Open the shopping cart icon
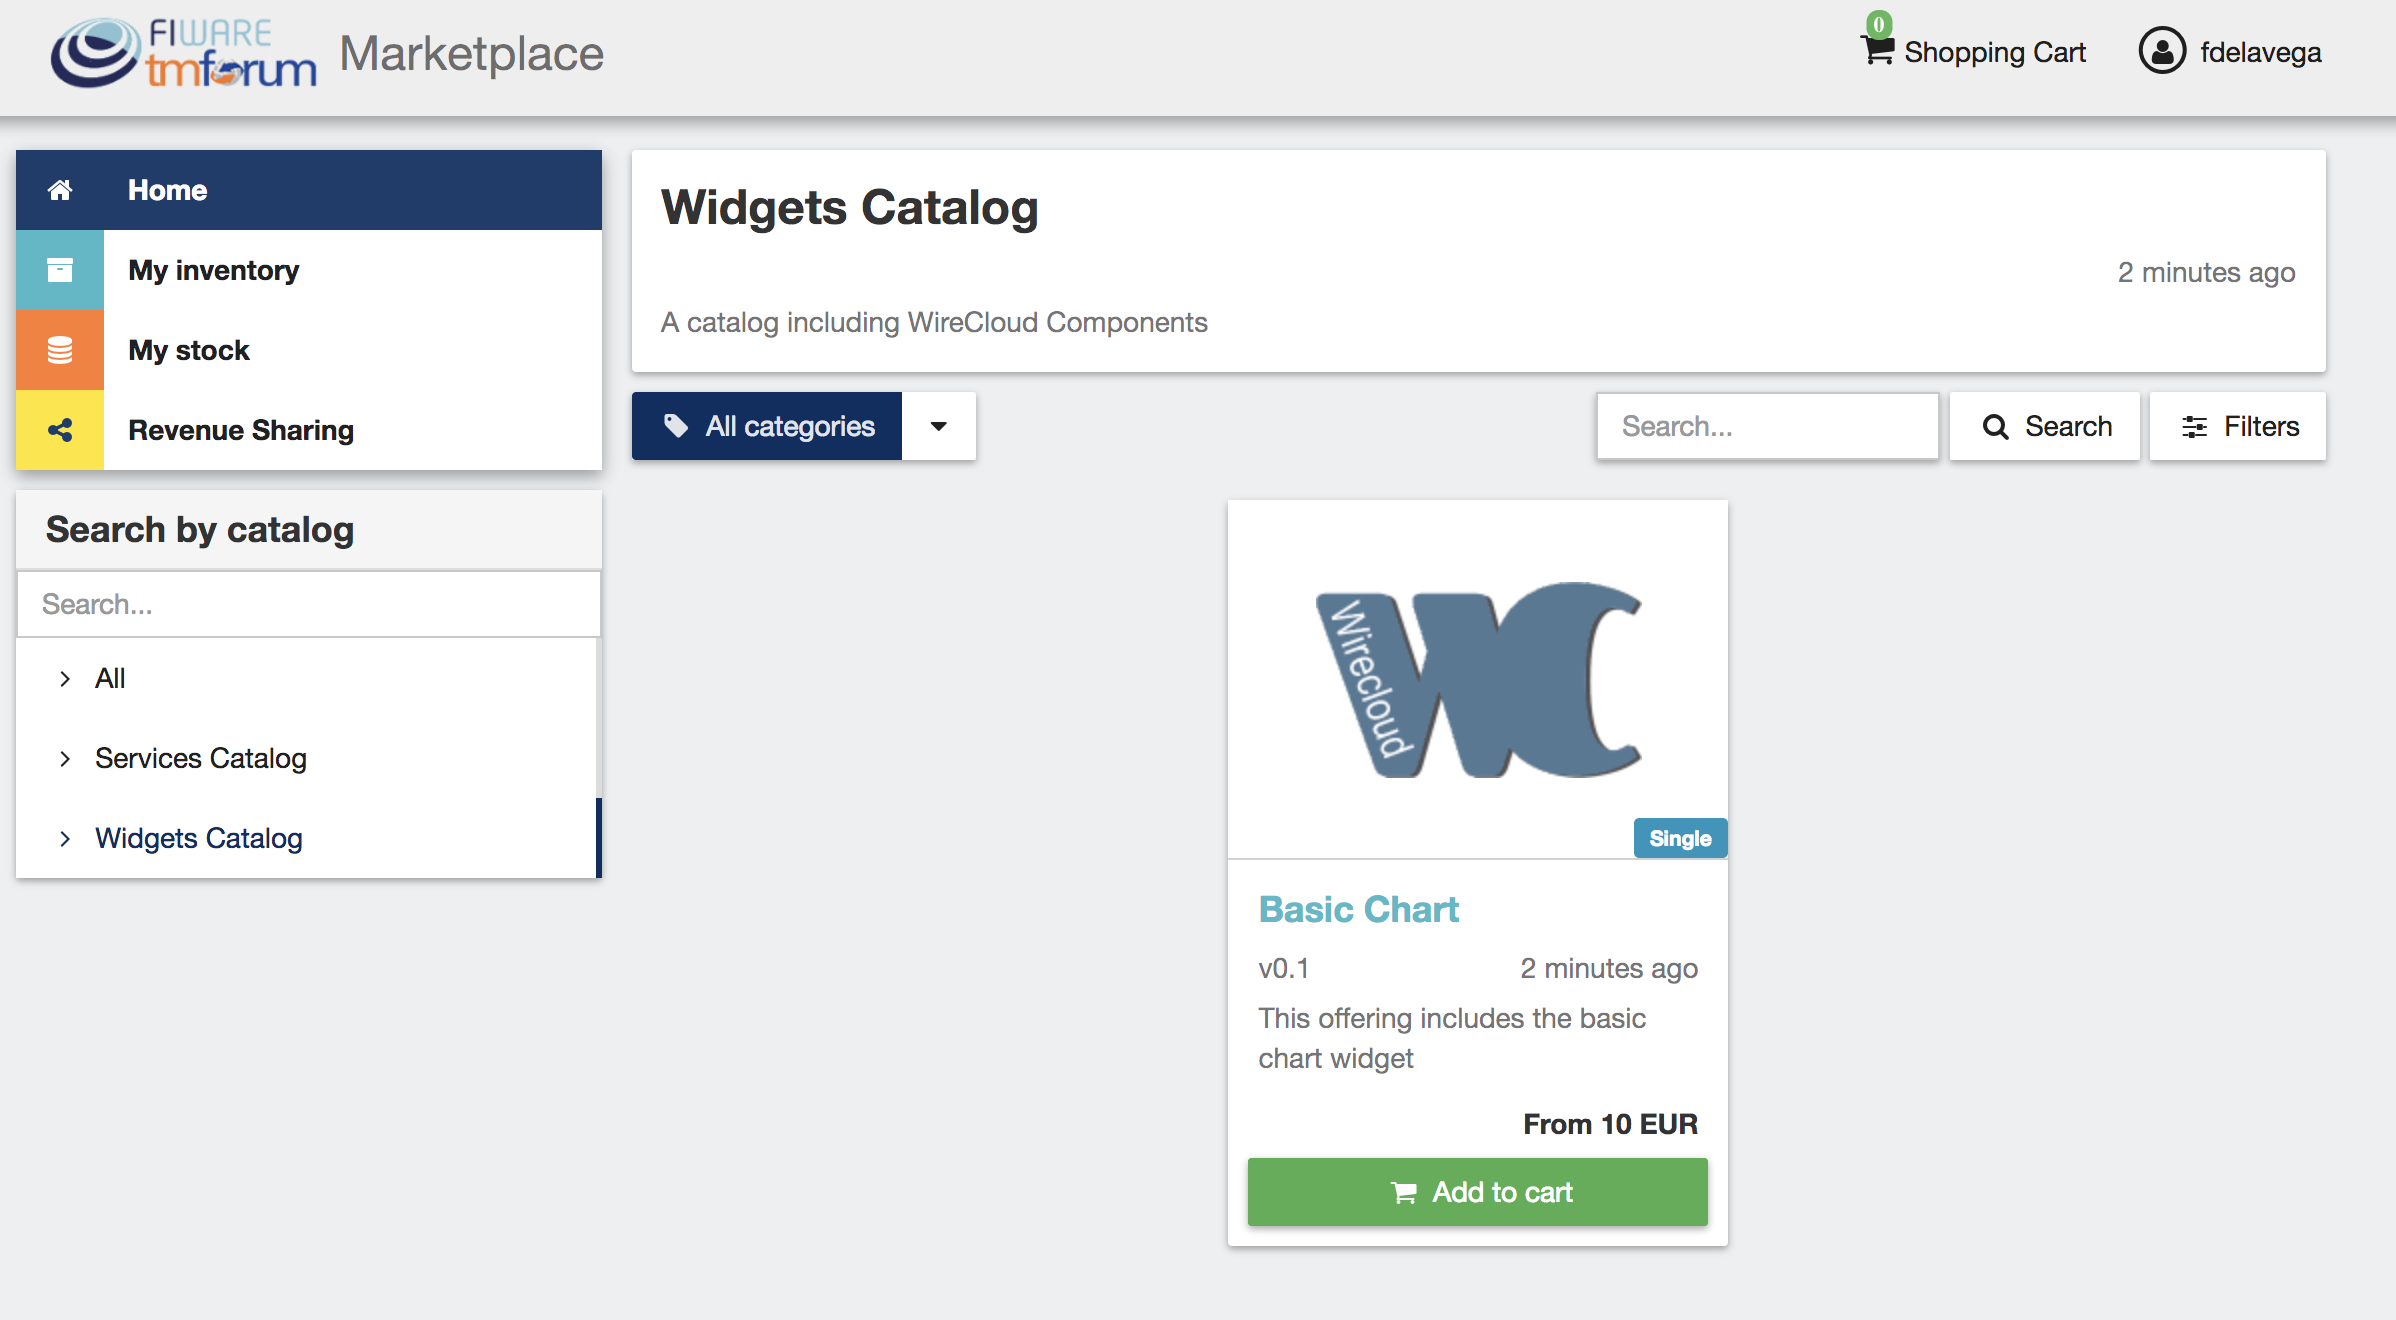Screen dimensions: 2396x1320 (x=1878, y=48)
